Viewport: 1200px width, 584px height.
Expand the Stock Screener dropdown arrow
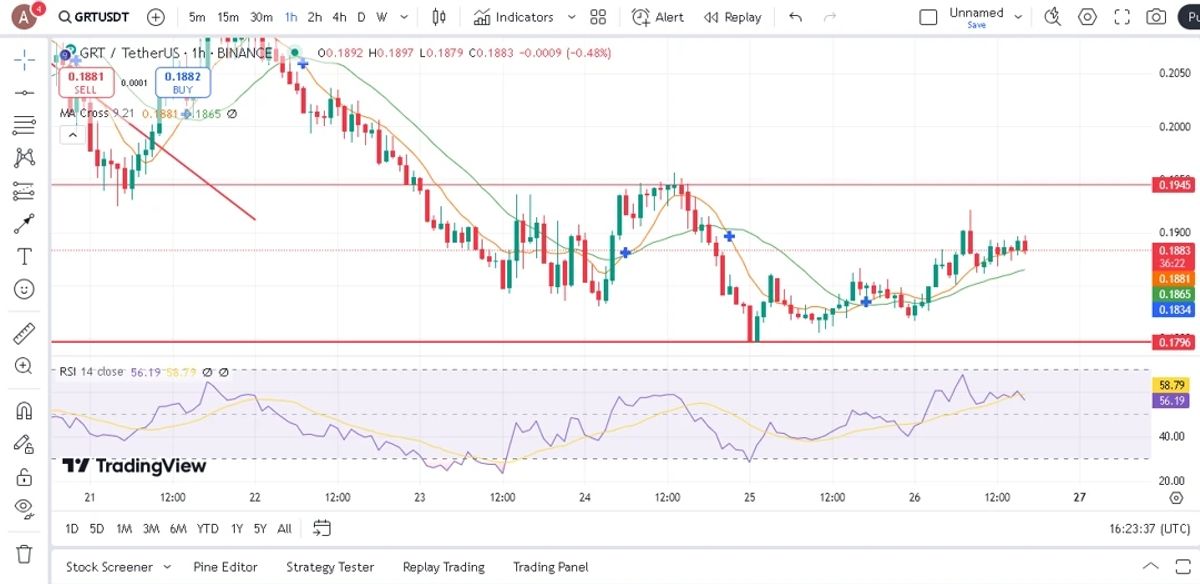(x=167, y=567)
